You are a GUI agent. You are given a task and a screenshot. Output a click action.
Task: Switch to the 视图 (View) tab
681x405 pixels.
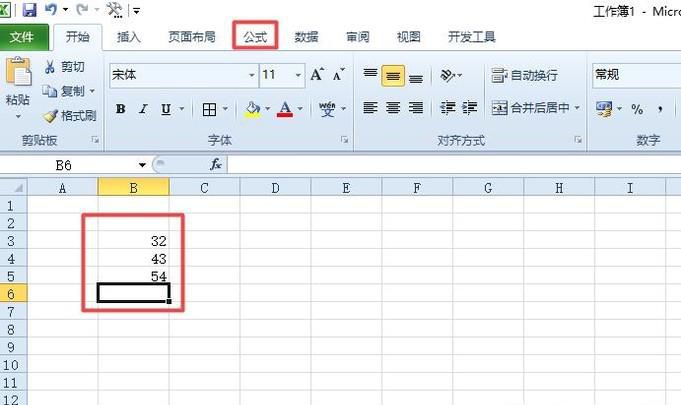click(409, 37)
